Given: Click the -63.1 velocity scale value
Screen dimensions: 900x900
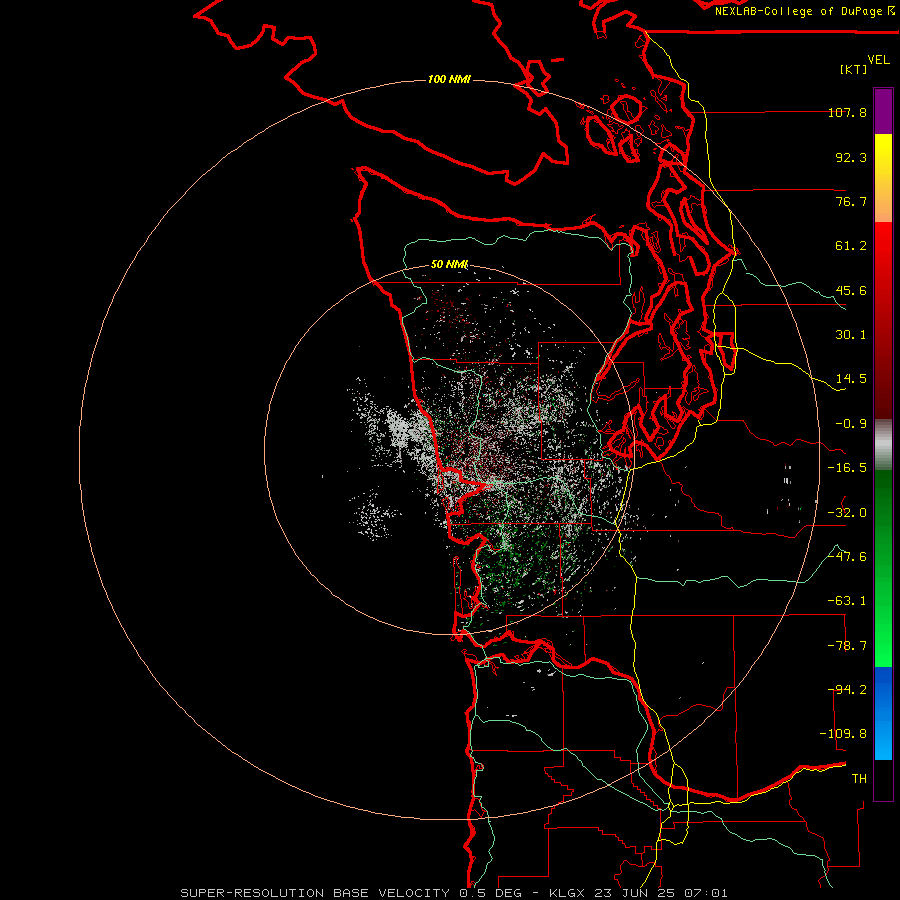Looking at the screenshot, I should click(x=847, y=601).
